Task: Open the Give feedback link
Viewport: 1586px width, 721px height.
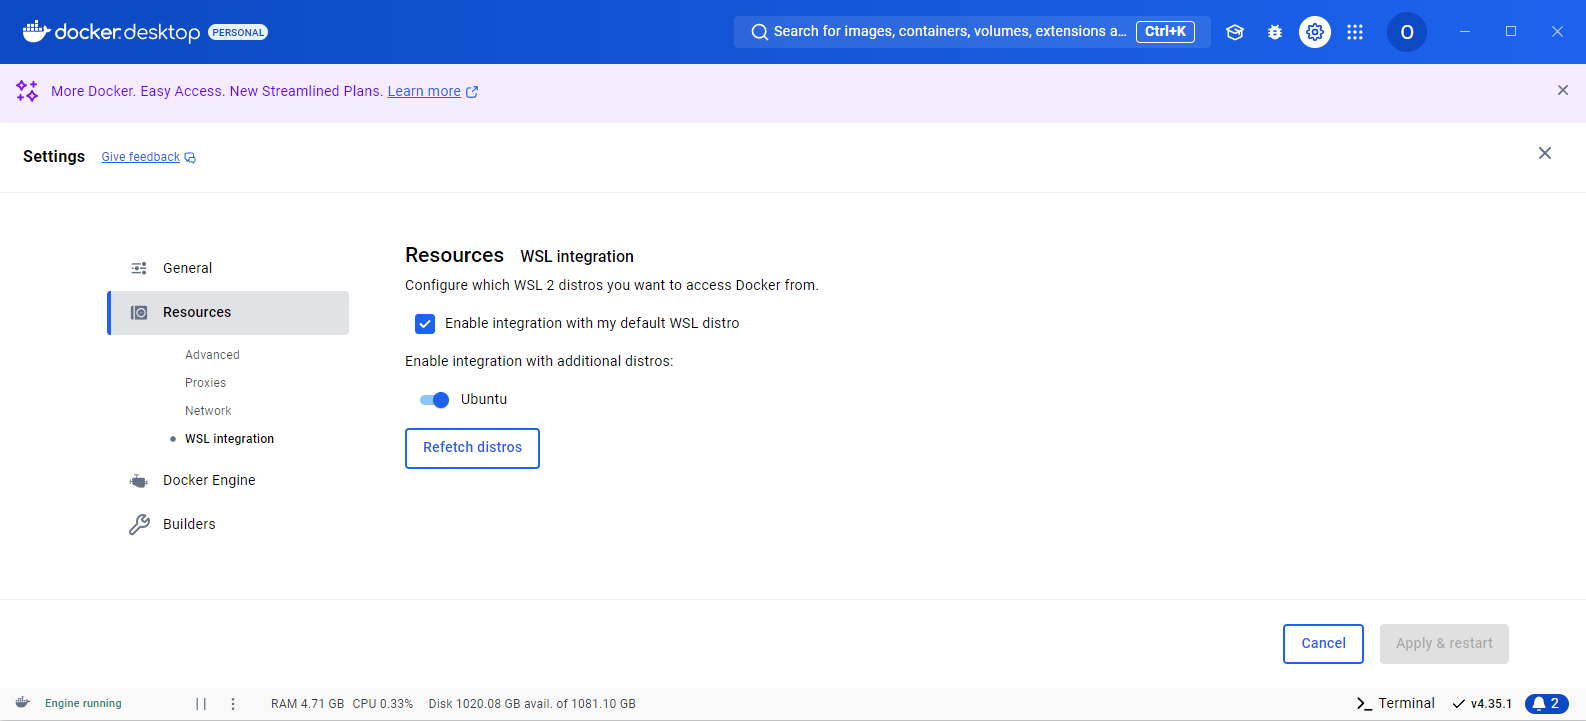Action: 141,157
